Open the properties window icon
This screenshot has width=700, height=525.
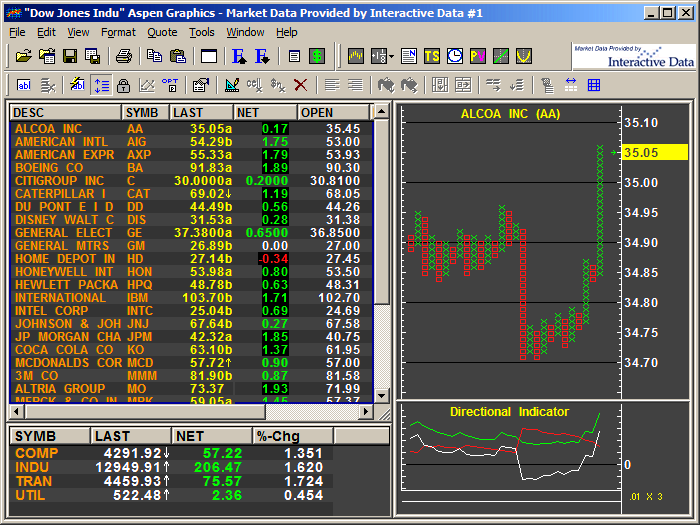coord(201,85)
